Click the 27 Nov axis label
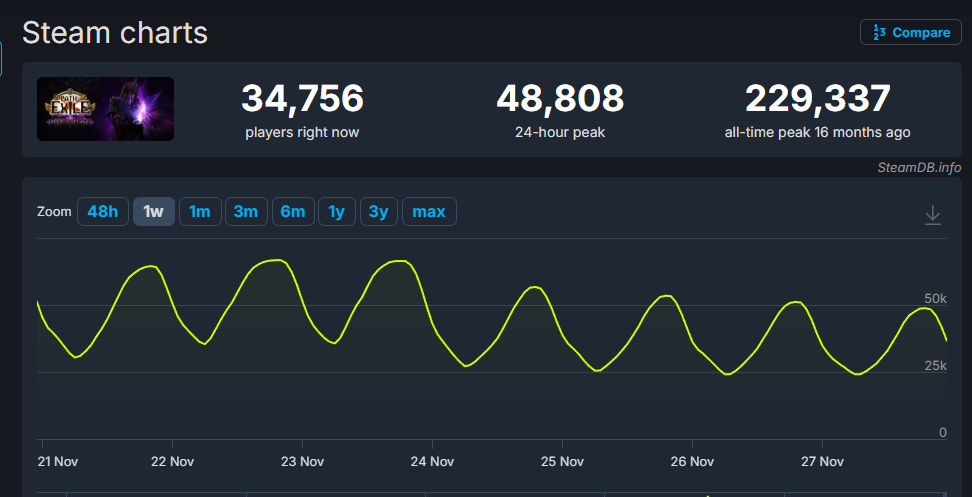The image size is (972, 497). click(x=823, y=462)
